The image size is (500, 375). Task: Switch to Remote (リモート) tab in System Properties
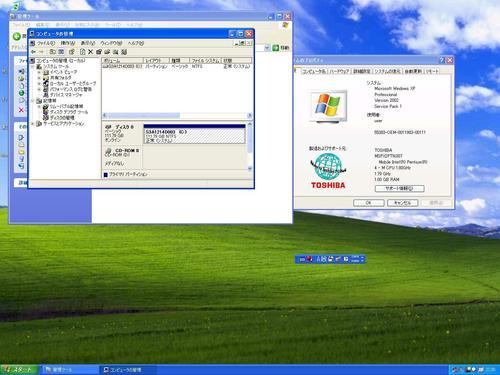[x=432, y=71]
